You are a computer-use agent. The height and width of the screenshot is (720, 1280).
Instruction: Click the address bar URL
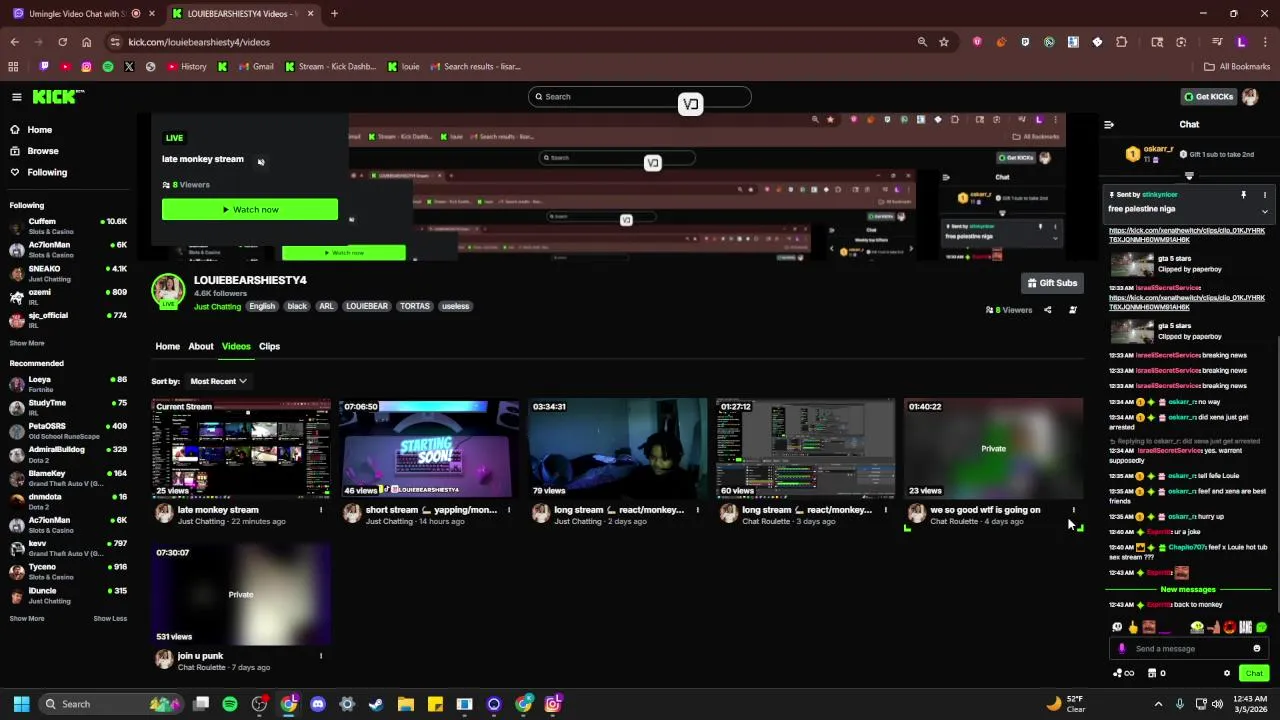[199, 42]
